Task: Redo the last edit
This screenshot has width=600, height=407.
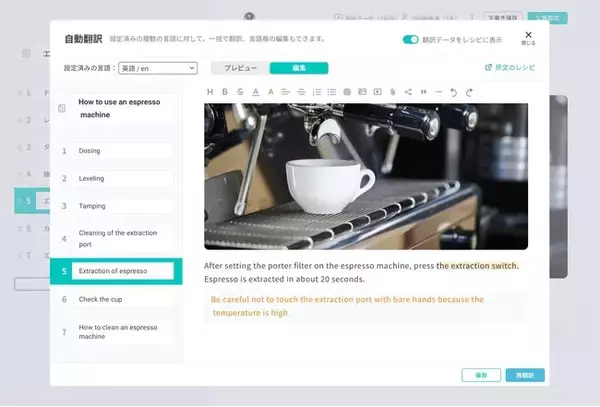Action: coord(469,91)
